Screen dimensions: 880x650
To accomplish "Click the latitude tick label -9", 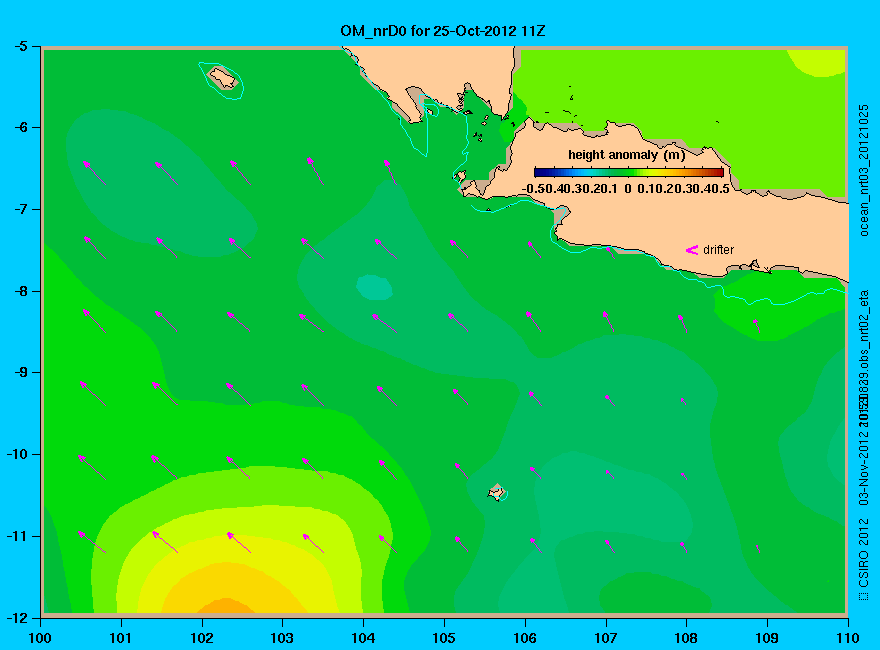I will click(x=20, y=373).
